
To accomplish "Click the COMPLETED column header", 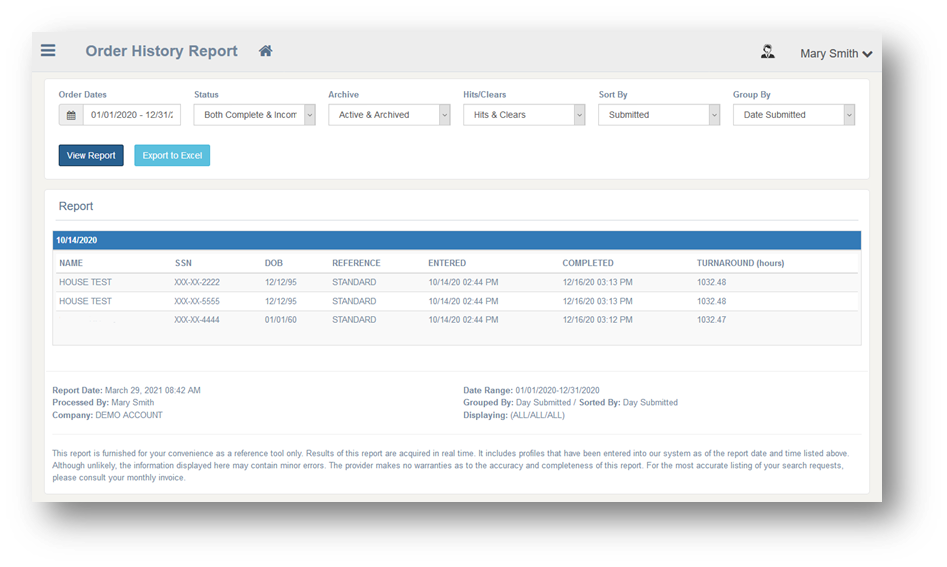I will [588, 263].
